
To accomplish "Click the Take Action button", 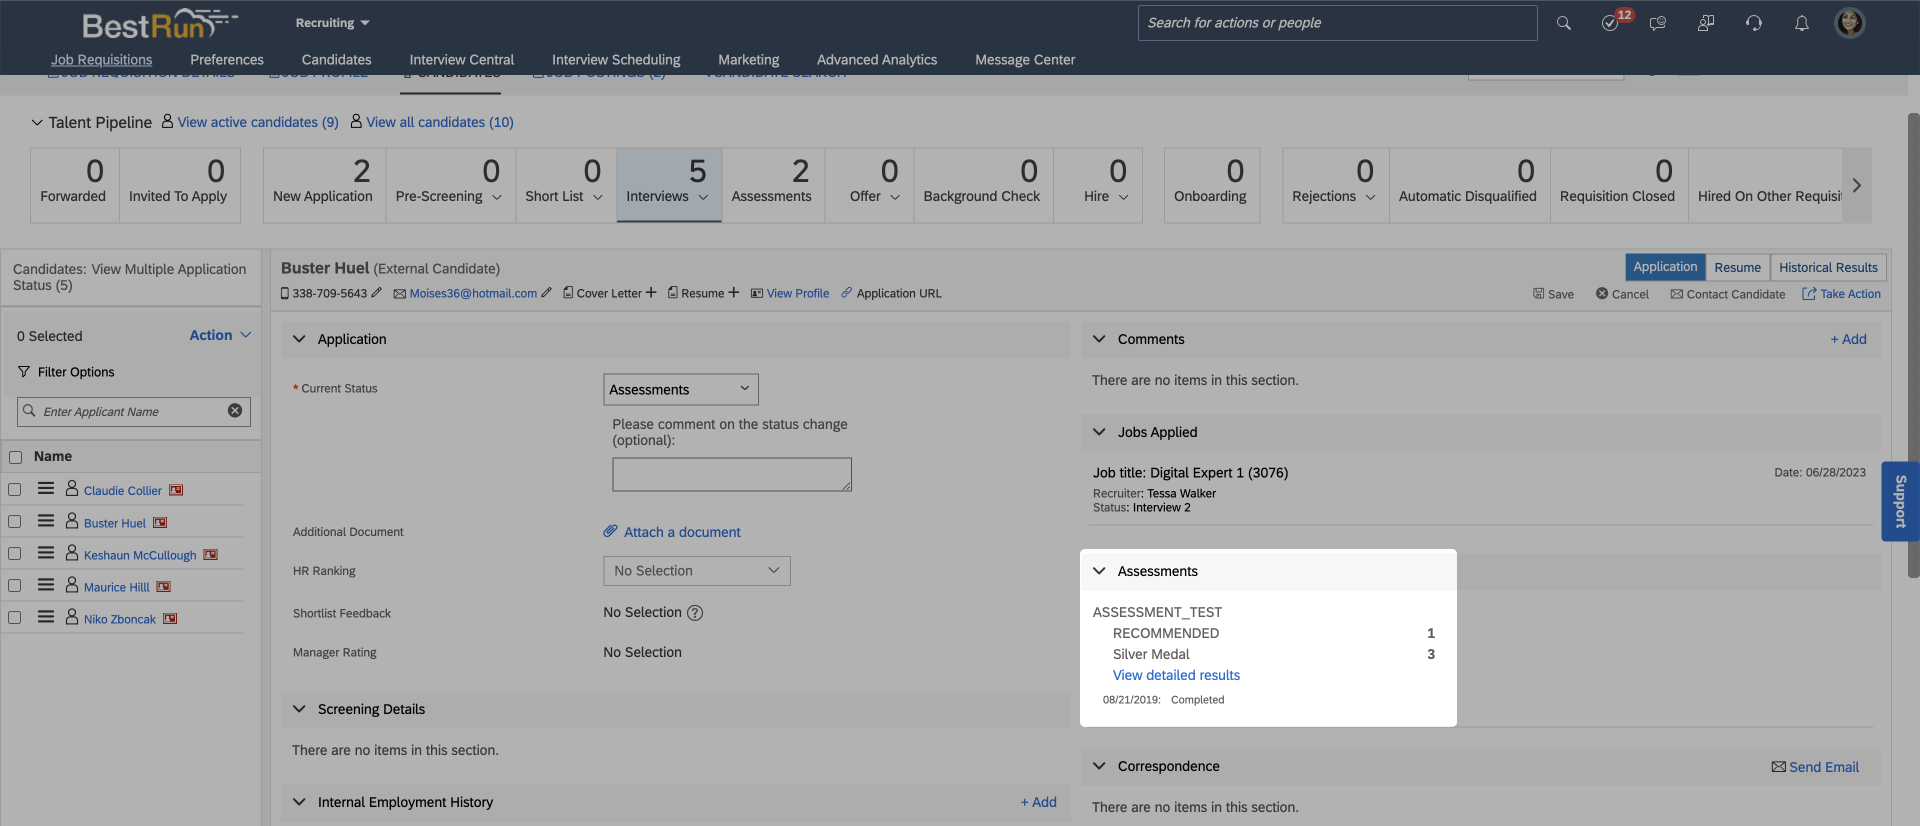I will (x=1841, y=294).
